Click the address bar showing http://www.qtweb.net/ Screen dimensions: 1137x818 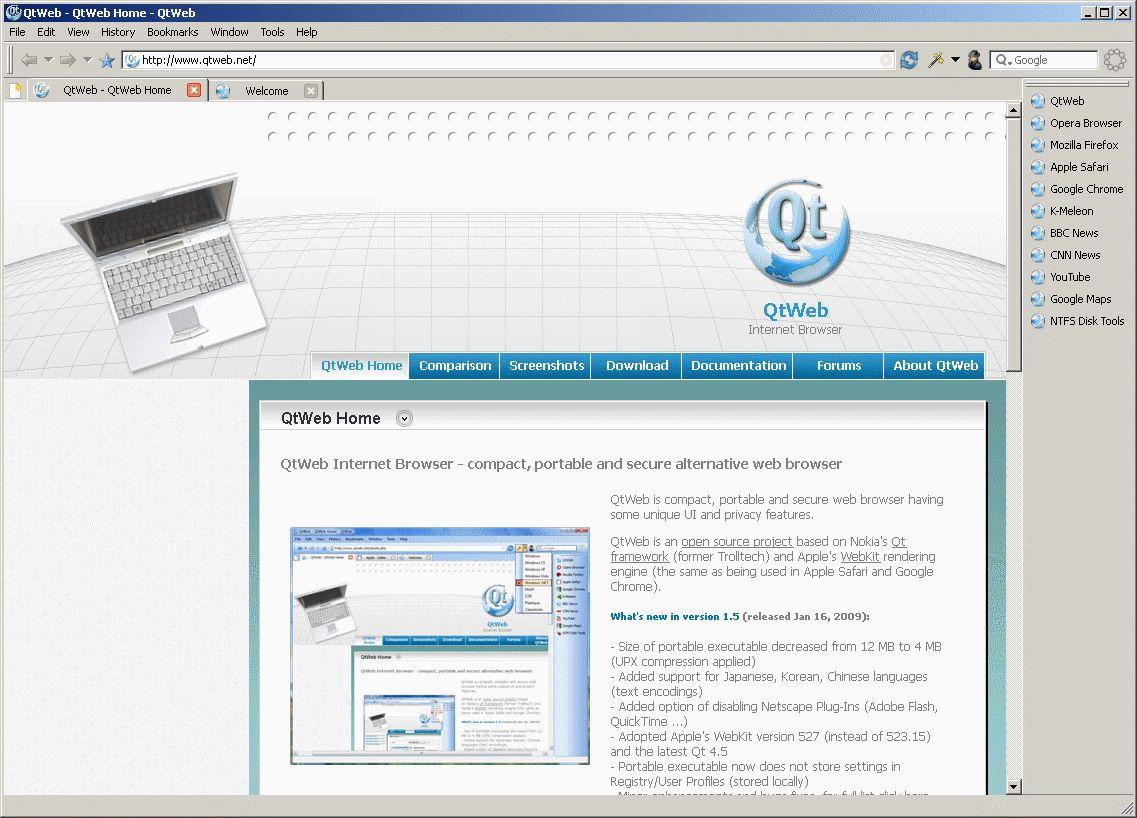[x=509, y=60]
